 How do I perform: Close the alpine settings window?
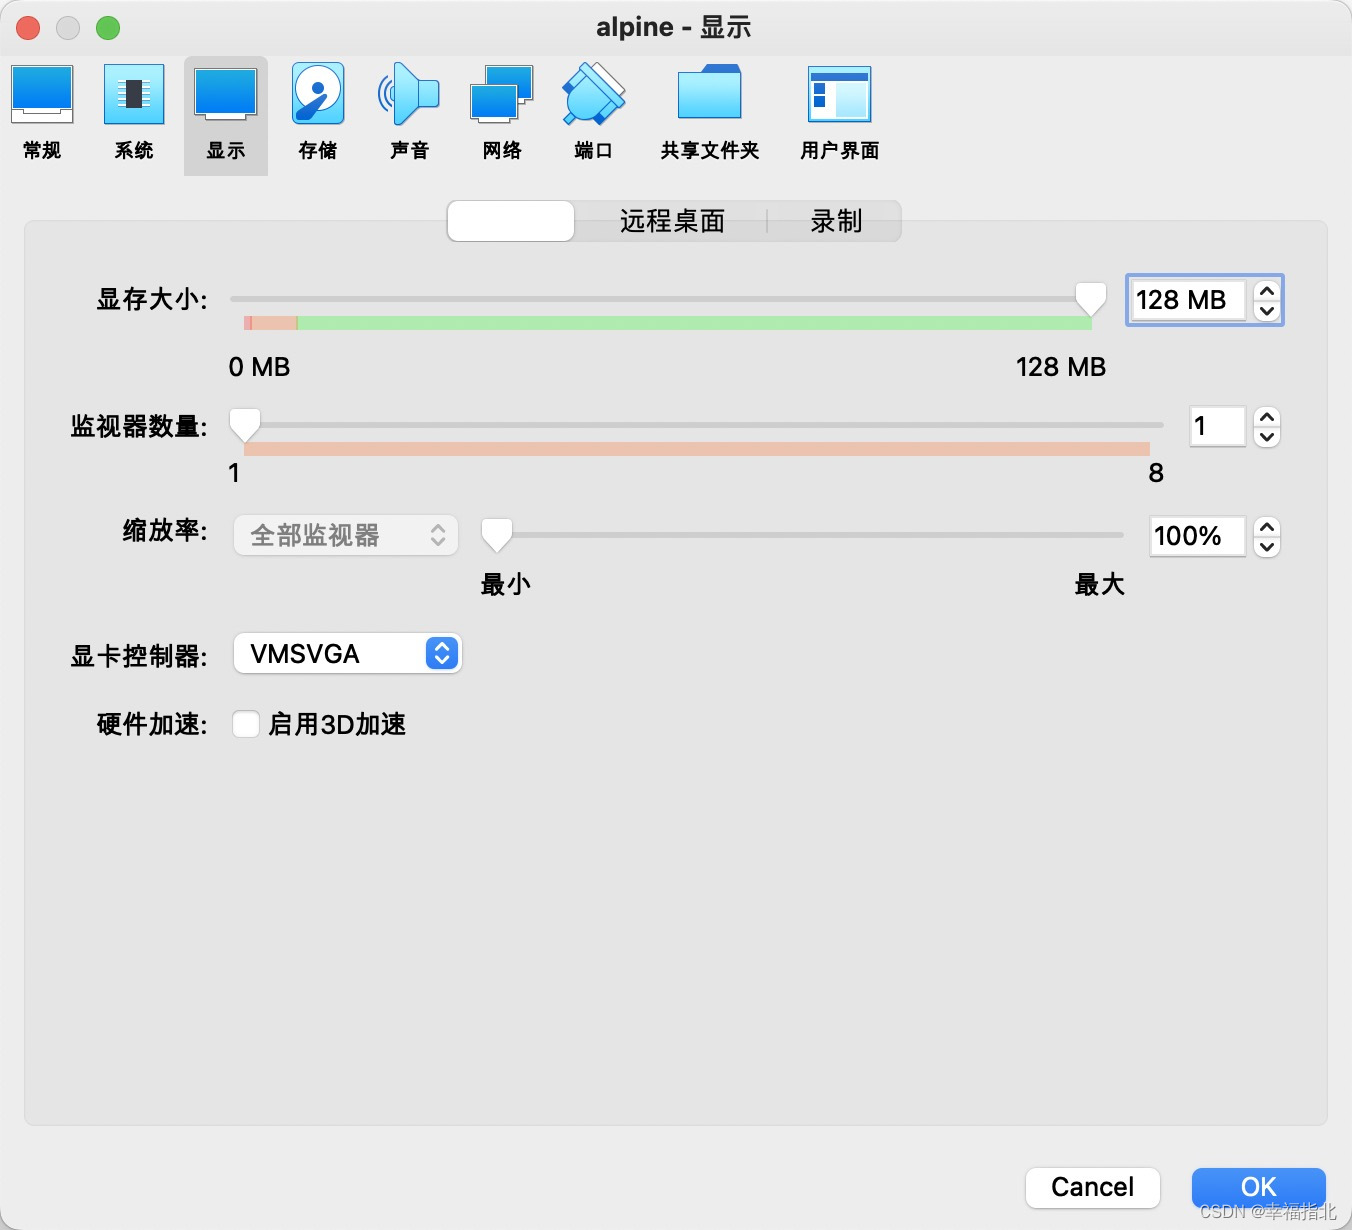28,28
